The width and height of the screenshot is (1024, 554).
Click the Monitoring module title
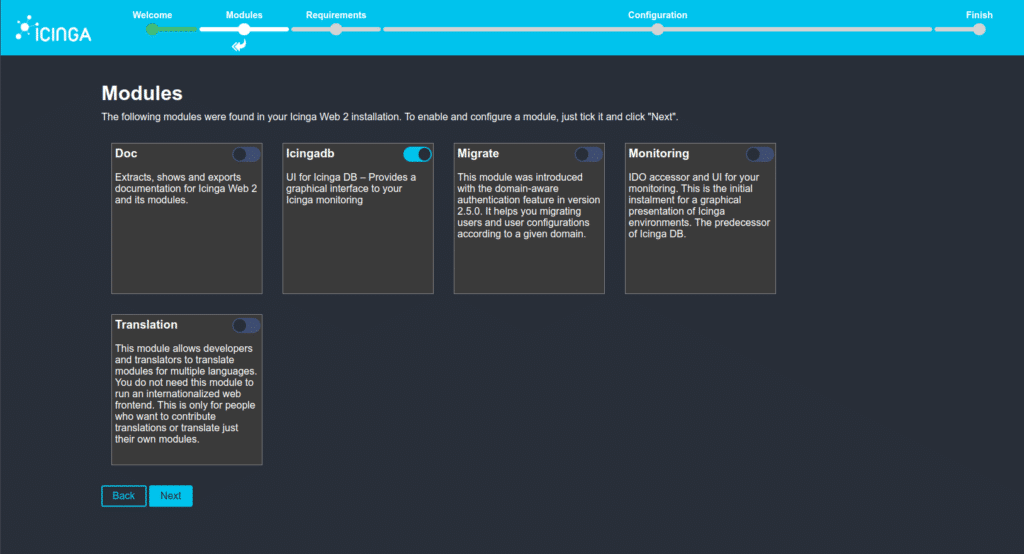(x=658, y=154)
